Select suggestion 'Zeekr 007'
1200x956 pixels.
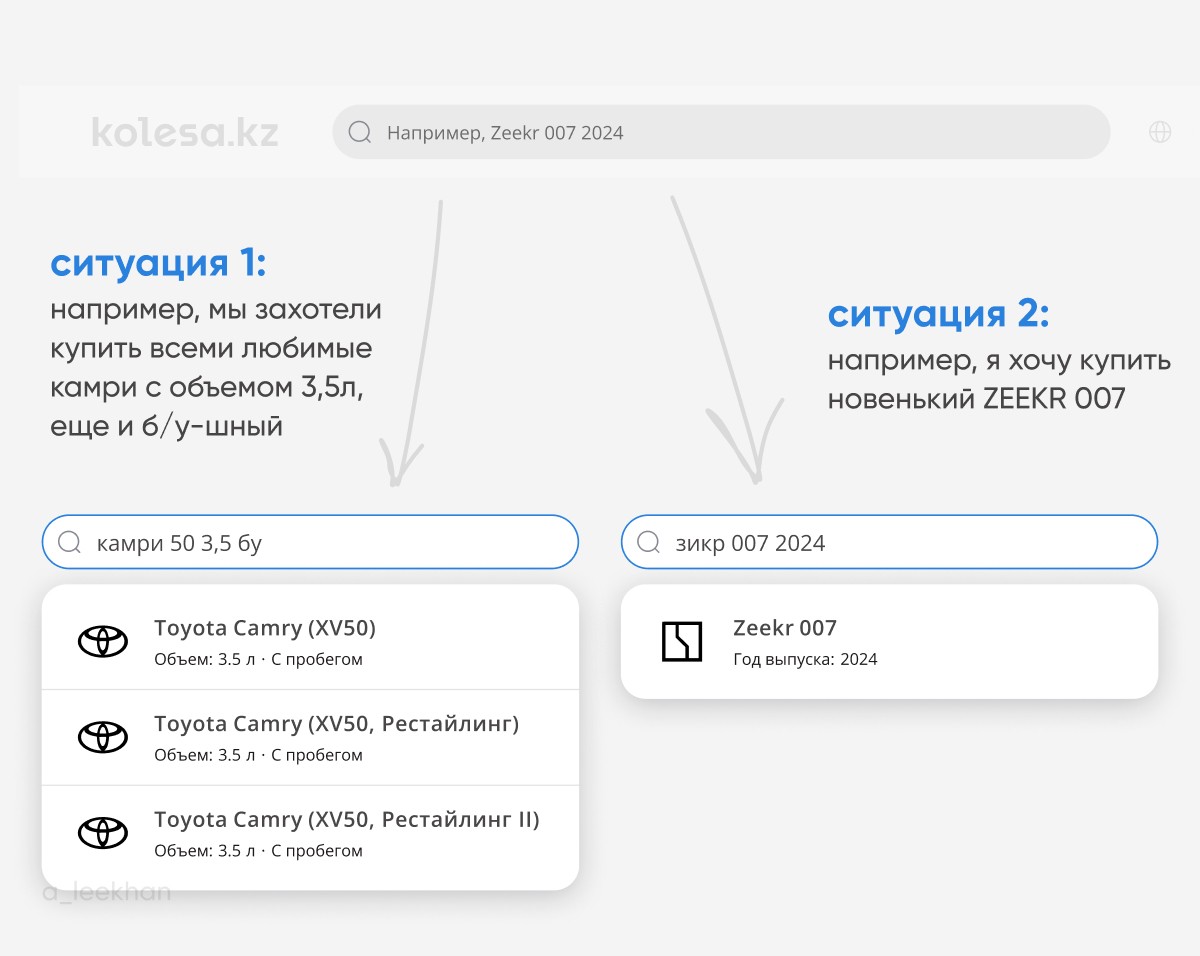[x=889, y=641]
